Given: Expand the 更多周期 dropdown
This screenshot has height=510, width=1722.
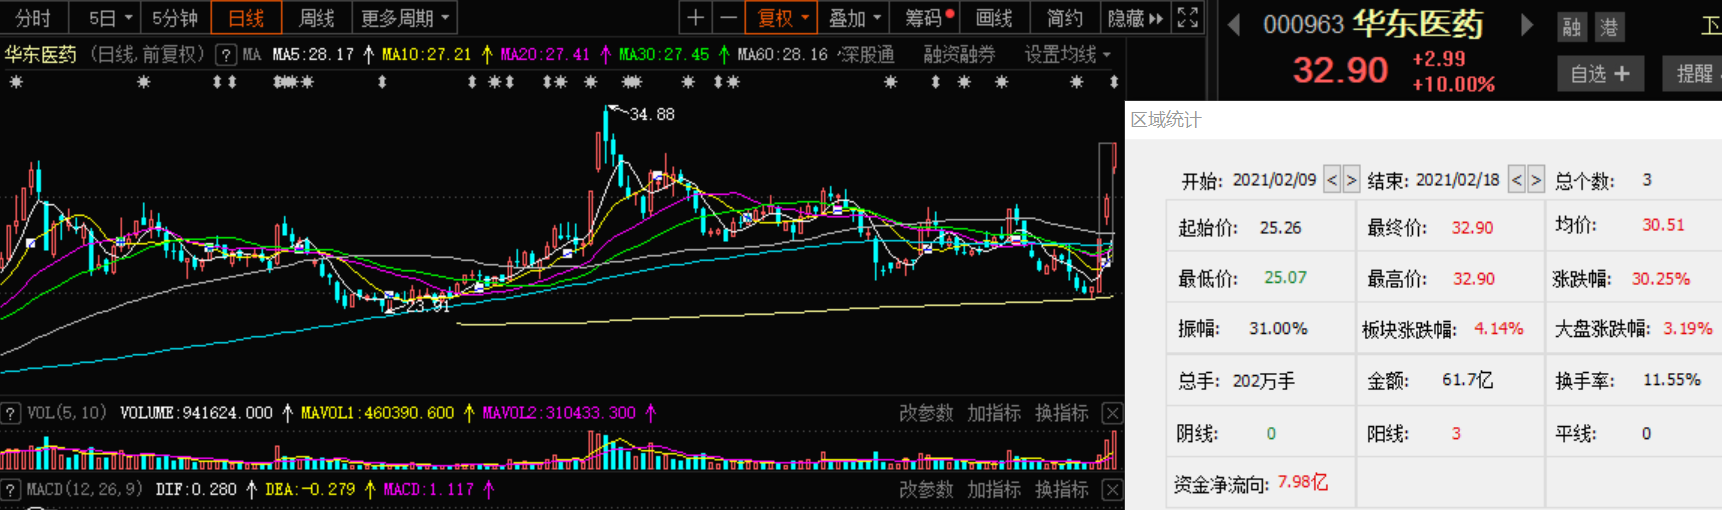Looking at the screenshot, I should click(x=405, y=18).
